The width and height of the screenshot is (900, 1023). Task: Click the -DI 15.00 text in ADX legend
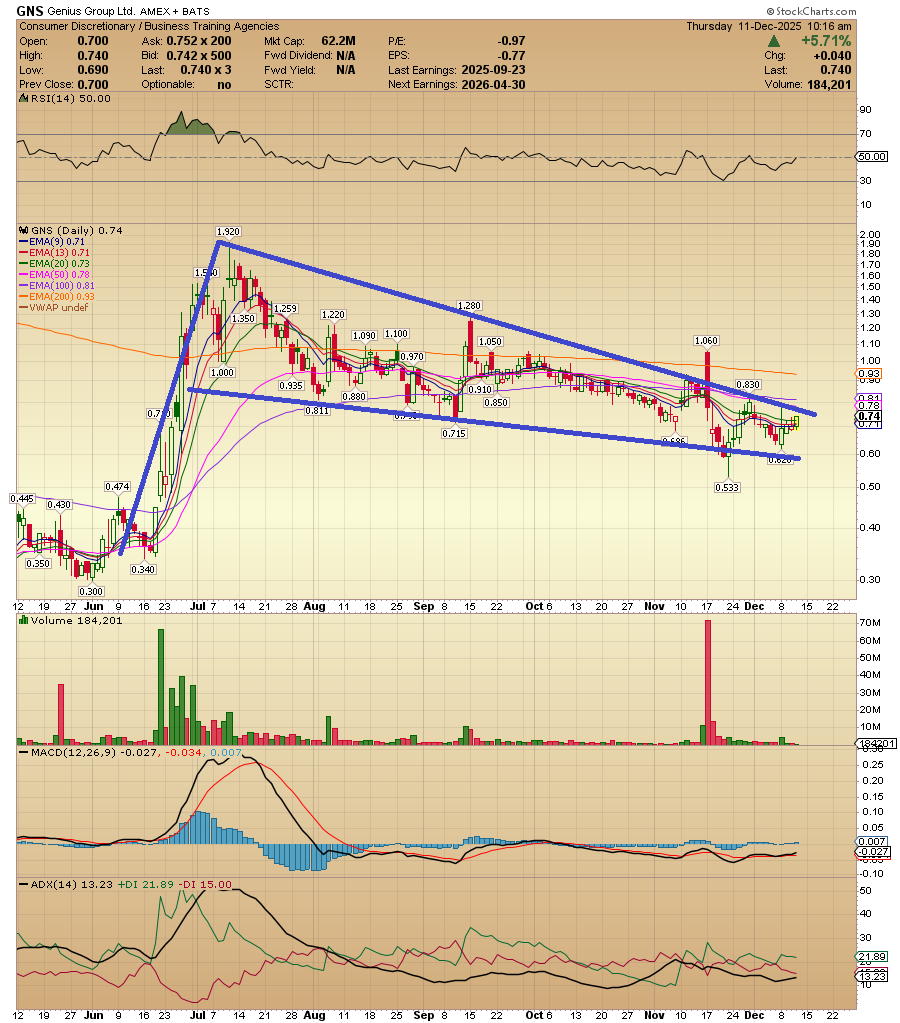205,885
